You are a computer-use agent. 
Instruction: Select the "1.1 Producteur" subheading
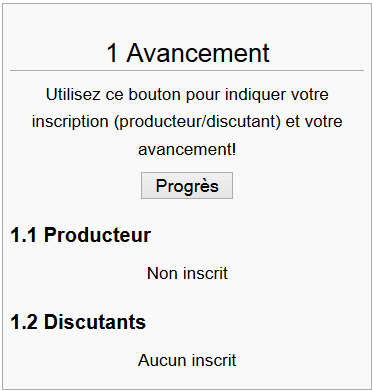tap(81, 235)
